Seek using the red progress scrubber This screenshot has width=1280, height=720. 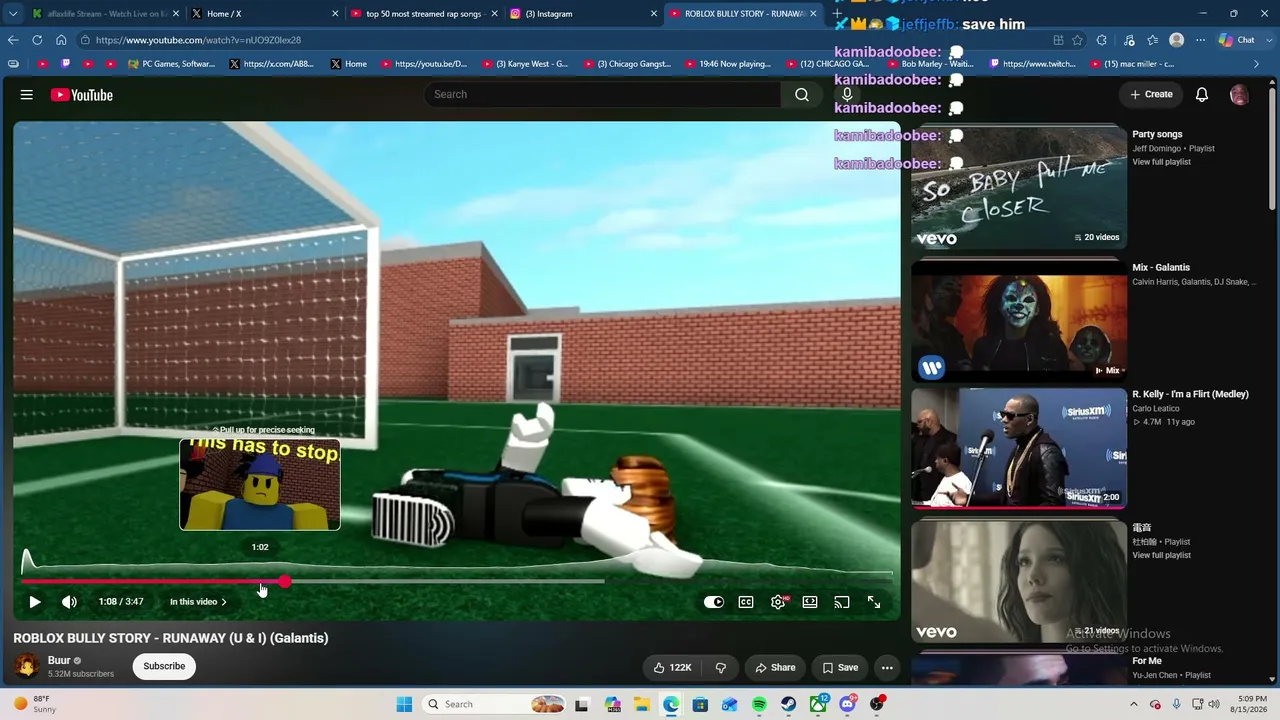pyautogui.click(x=285, y=581)
